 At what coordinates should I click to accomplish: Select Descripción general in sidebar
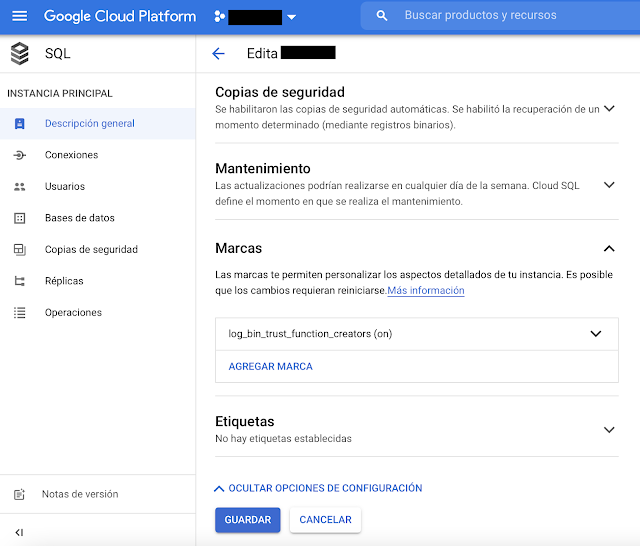click(x=89, y=124)
